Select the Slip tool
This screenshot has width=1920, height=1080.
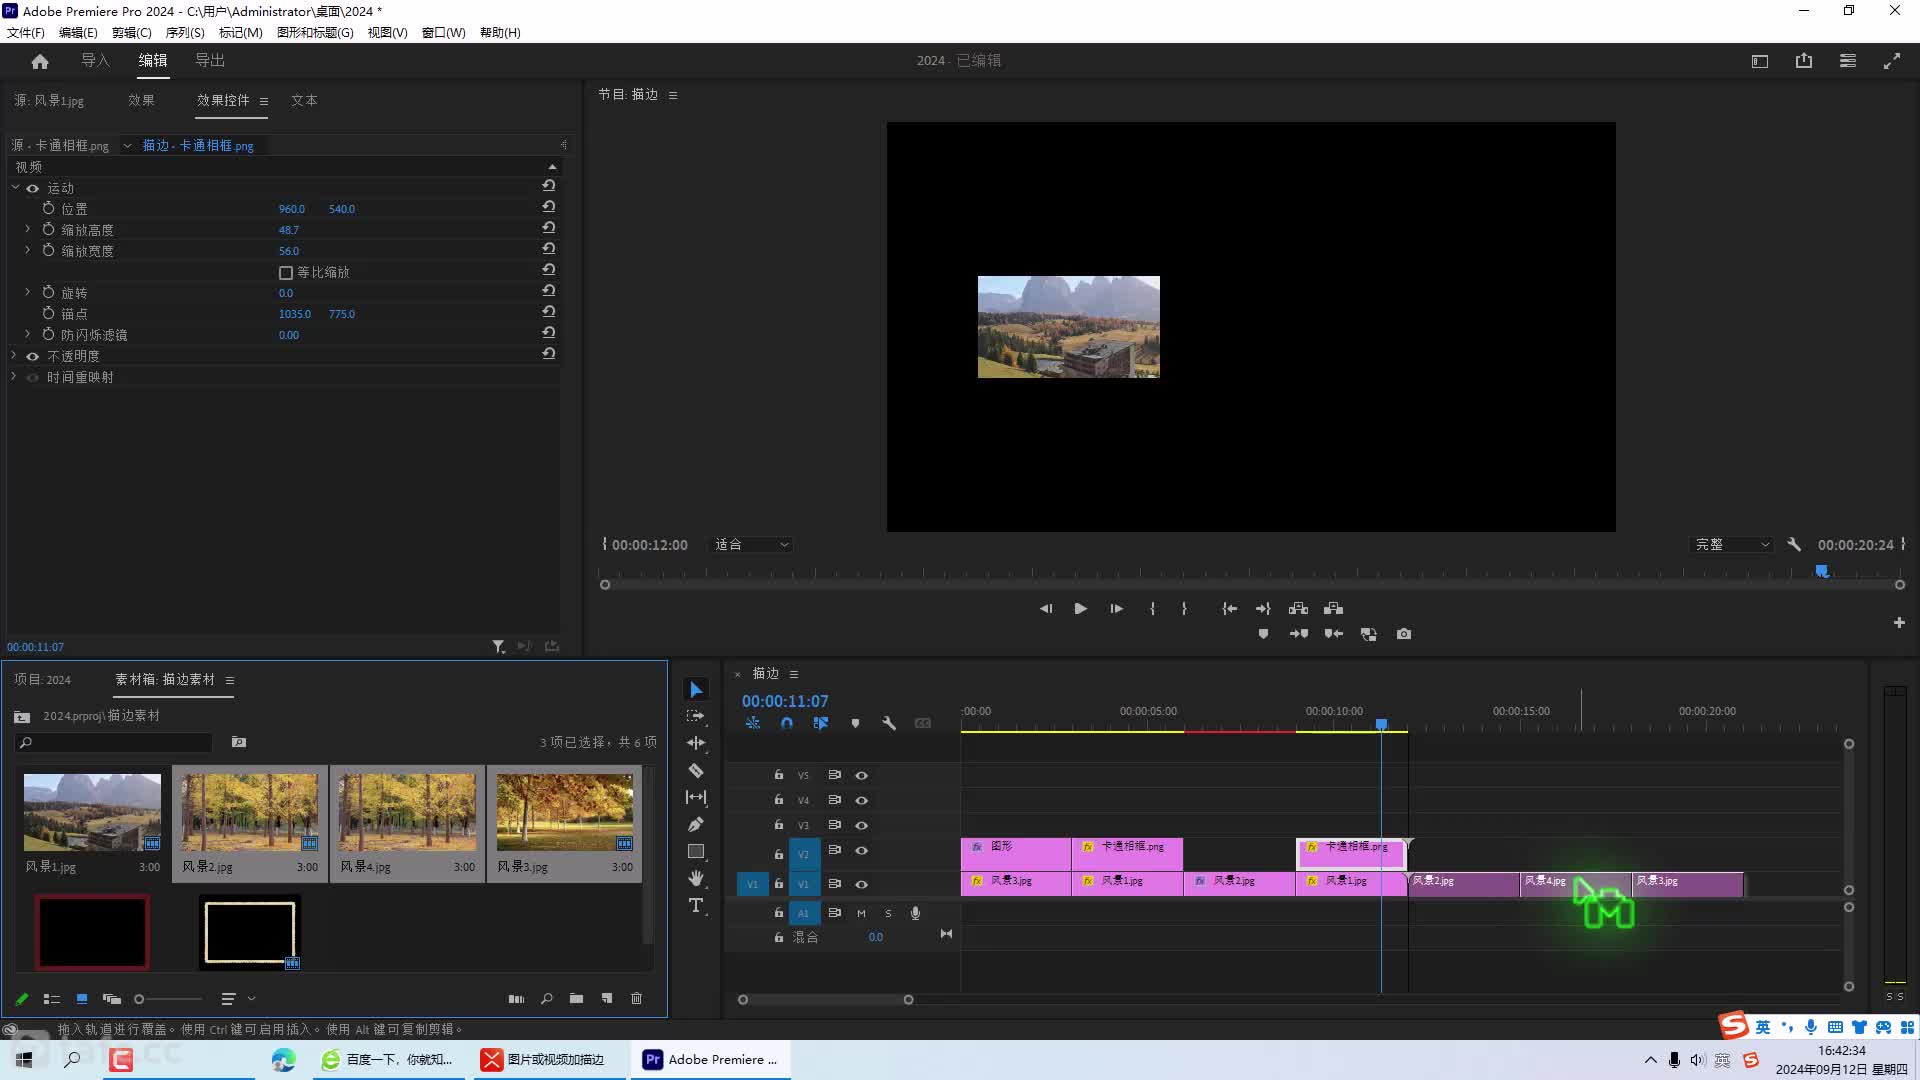tap(696, 797)
